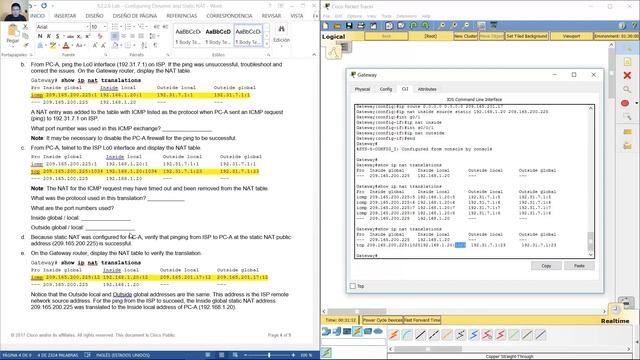Image resolution: width=640 pixels, height=360 pixels.
Task: Click the Format Painter brush icon
Action: tap(25, 45)
